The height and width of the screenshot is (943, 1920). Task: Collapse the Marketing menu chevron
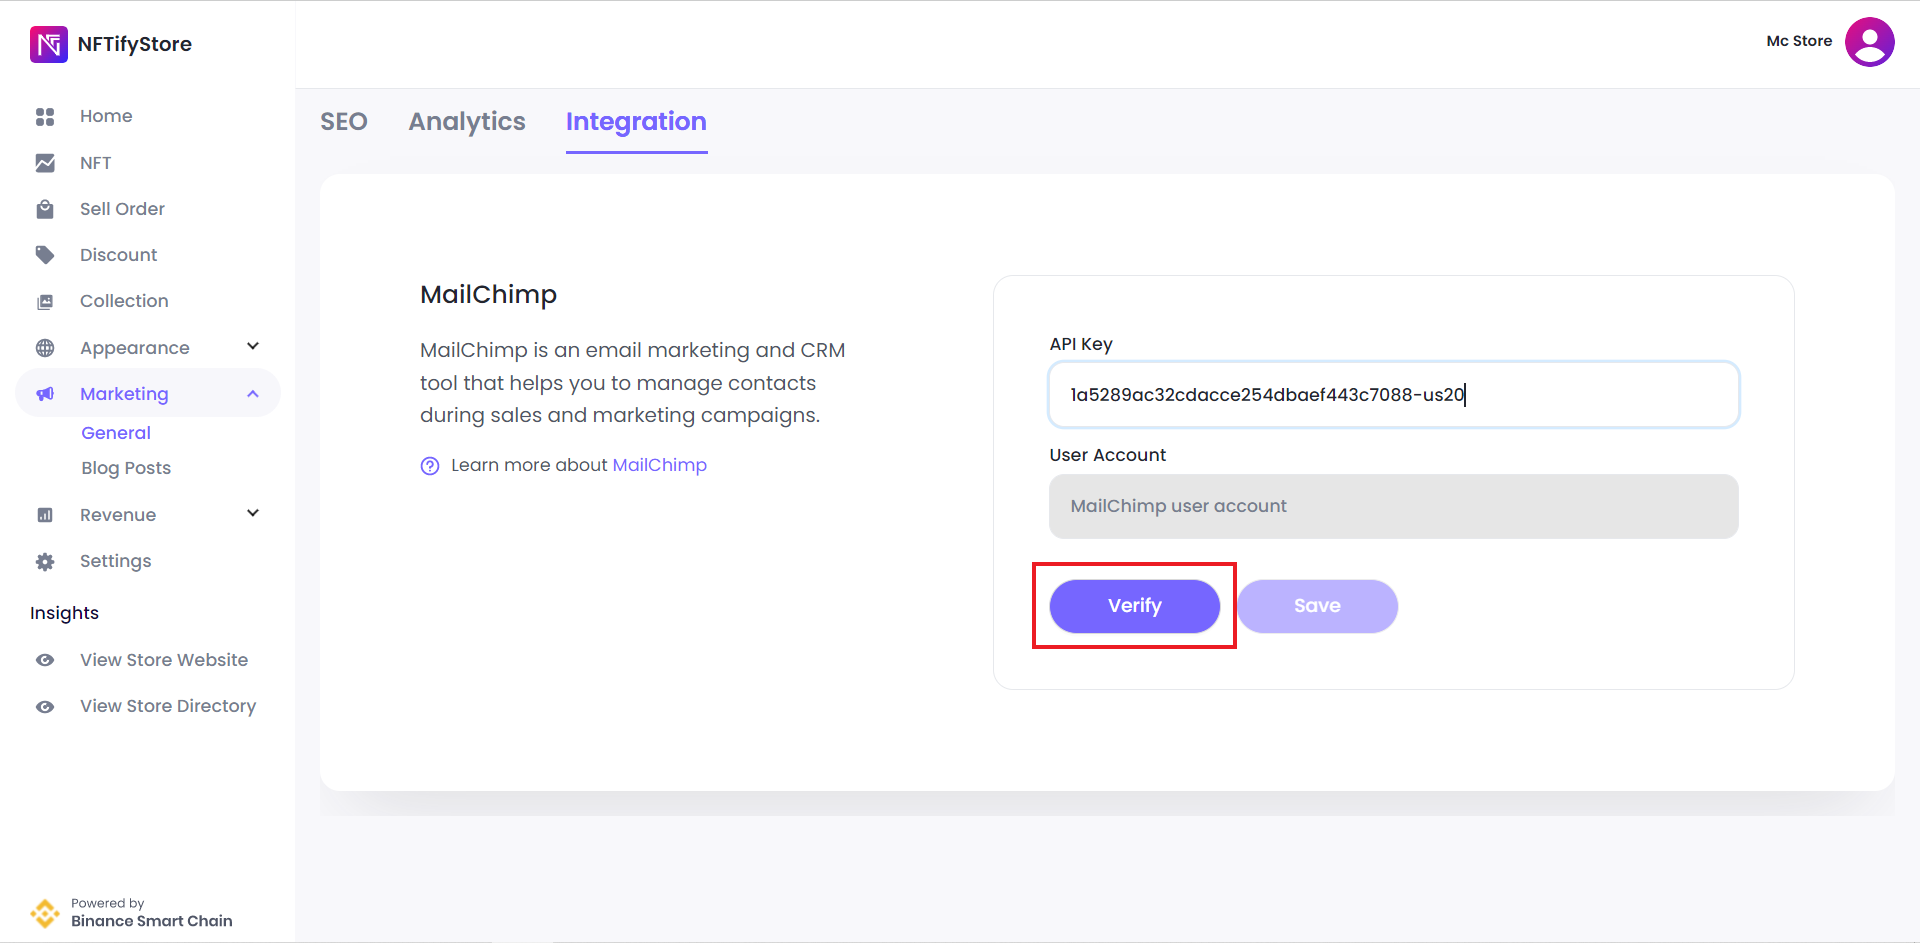[253, 394]
